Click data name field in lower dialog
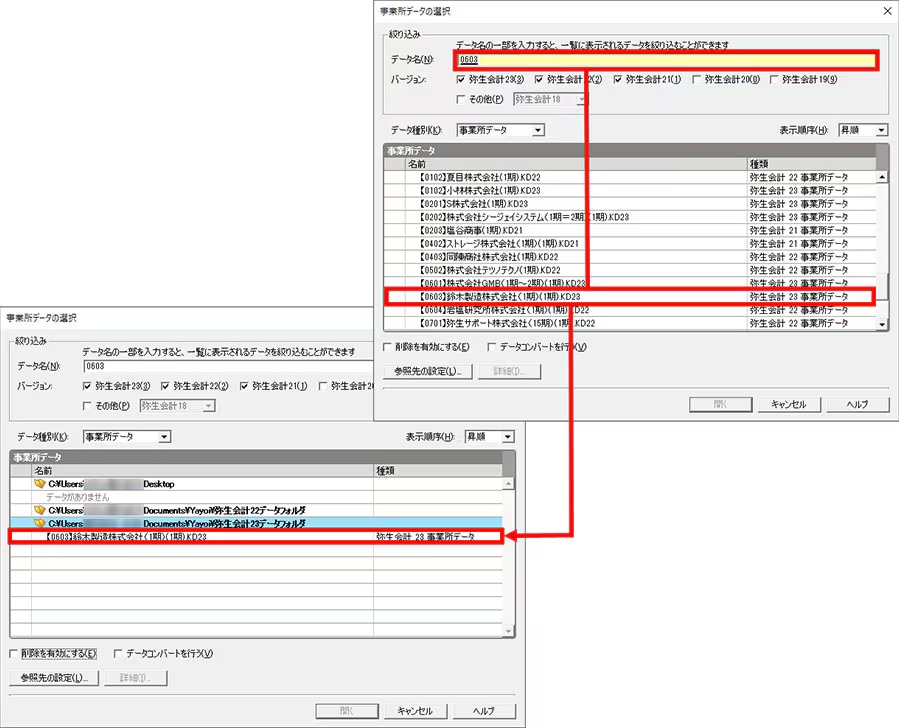This screenshot has height=728, width=899. tap(228, 366)
